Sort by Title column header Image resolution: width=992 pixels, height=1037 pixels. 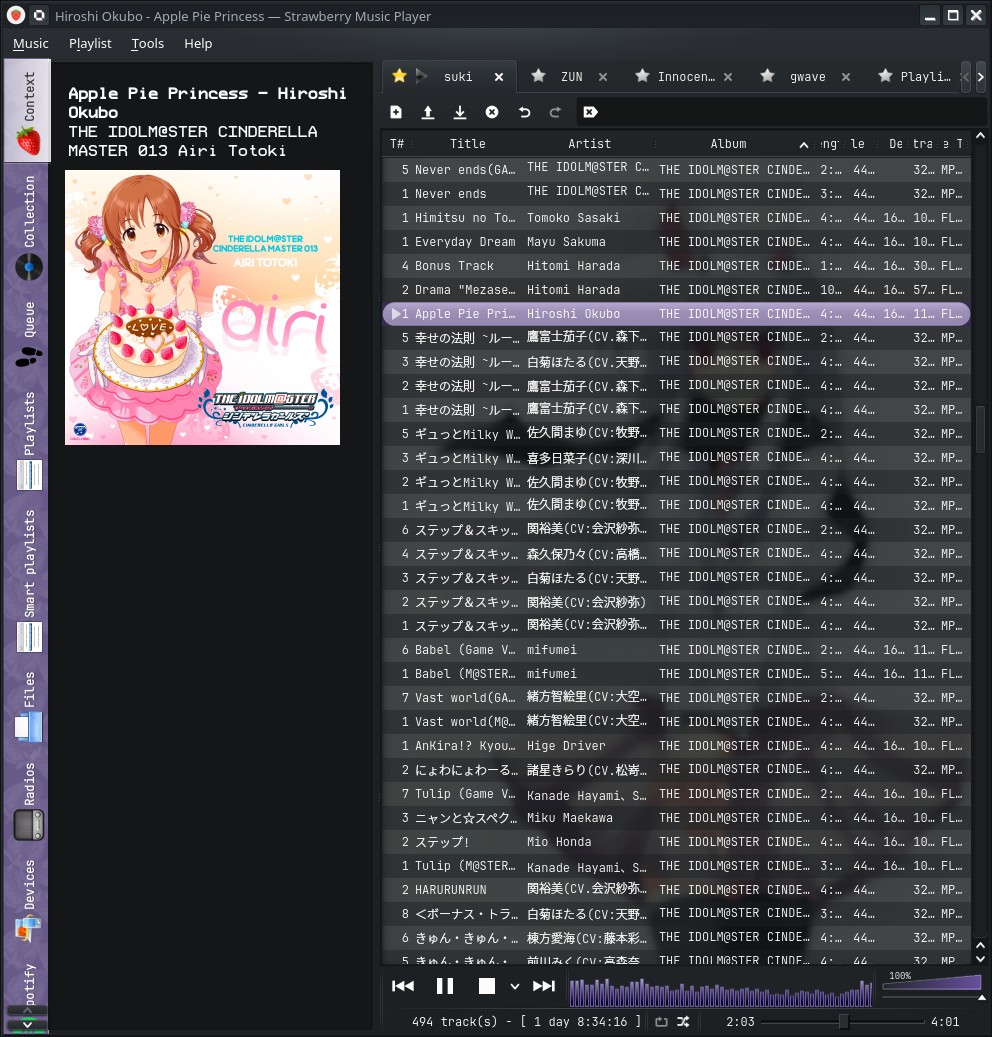coord(468,144)
